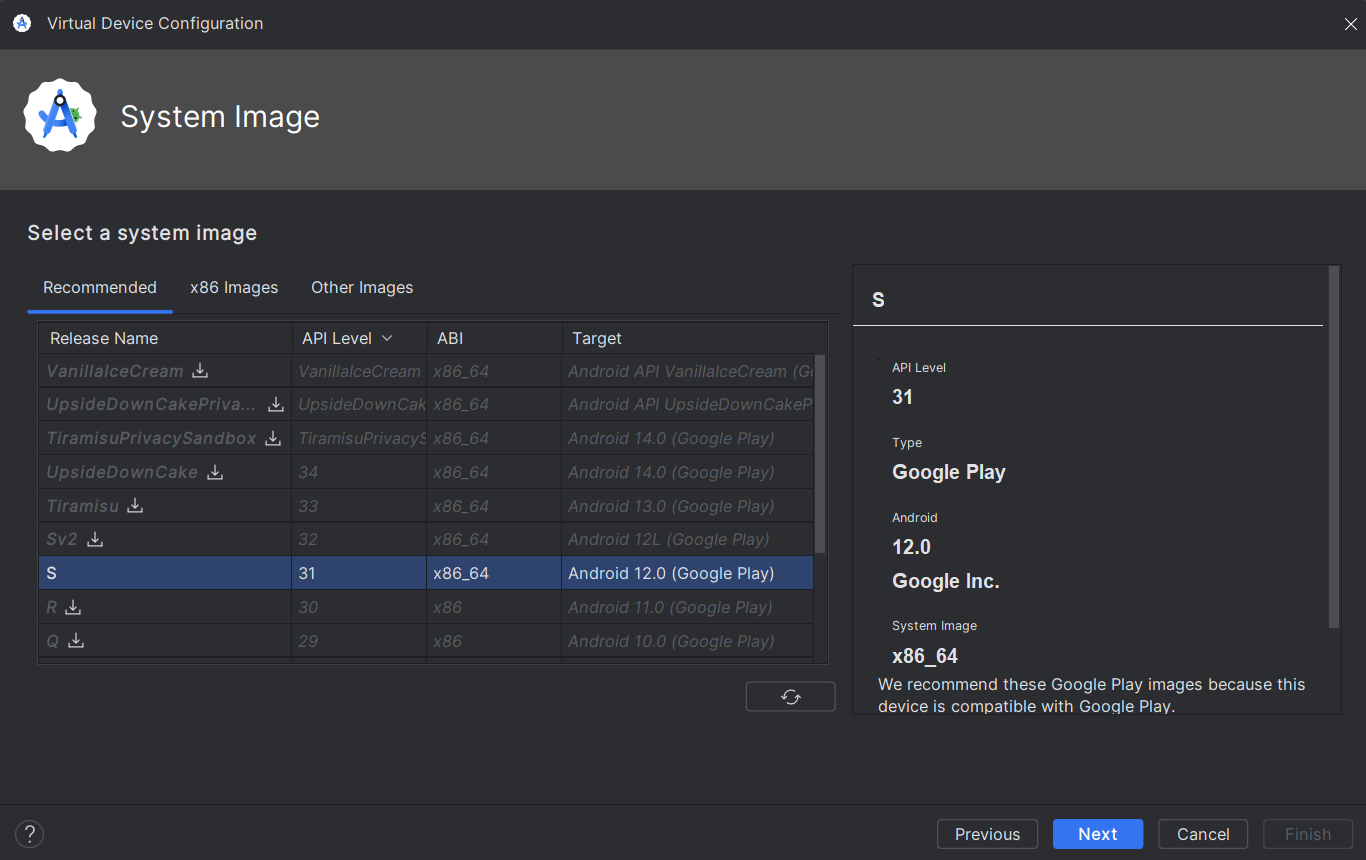Download the TiramisuPrivacySandbox system image
Viewport: 1366px width, 860px height.
click(x=273, y=438)
